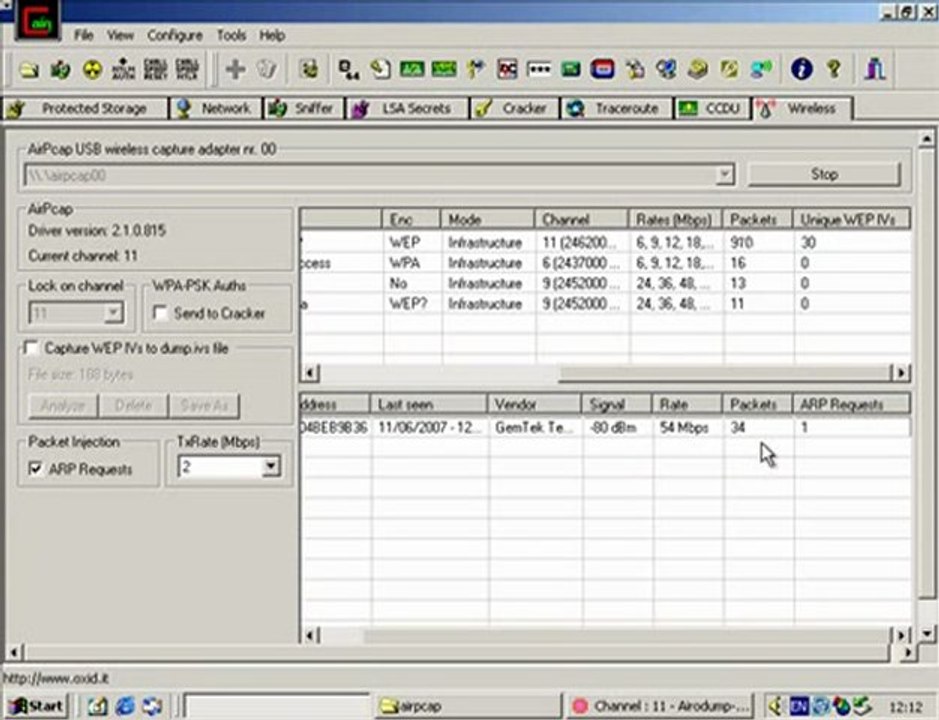Switch to the Traceroute tab
Viewport: 939px width, 720px height.
coord(616,108)
